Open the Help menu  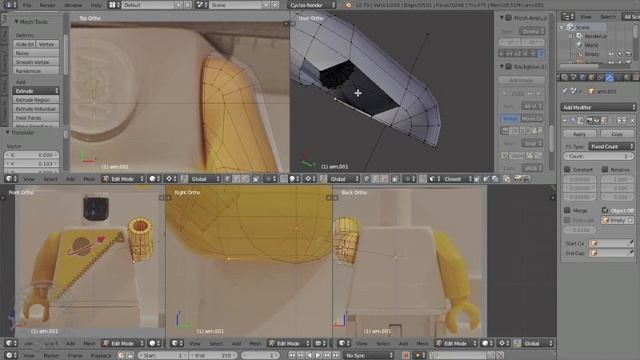click(x=96, y=5)
